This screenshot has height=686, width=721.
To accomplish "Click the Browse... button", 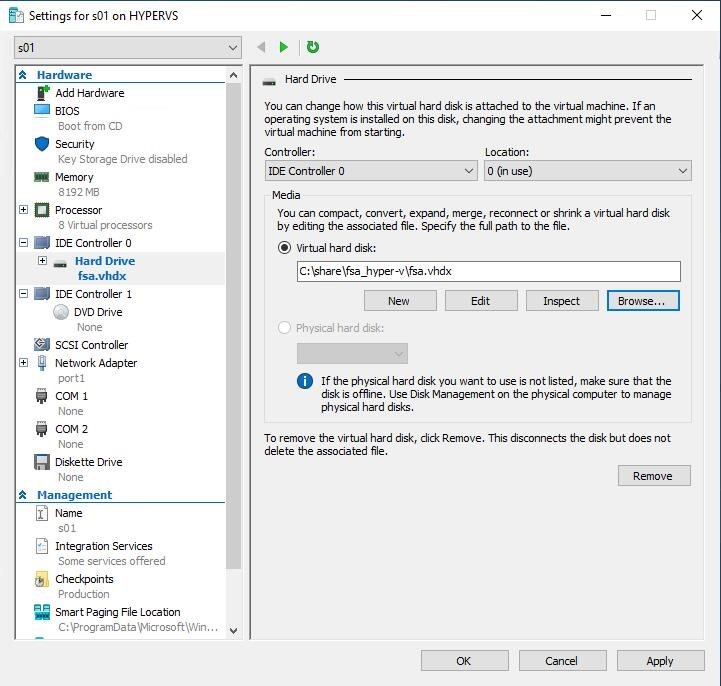I will click(643, 301).
